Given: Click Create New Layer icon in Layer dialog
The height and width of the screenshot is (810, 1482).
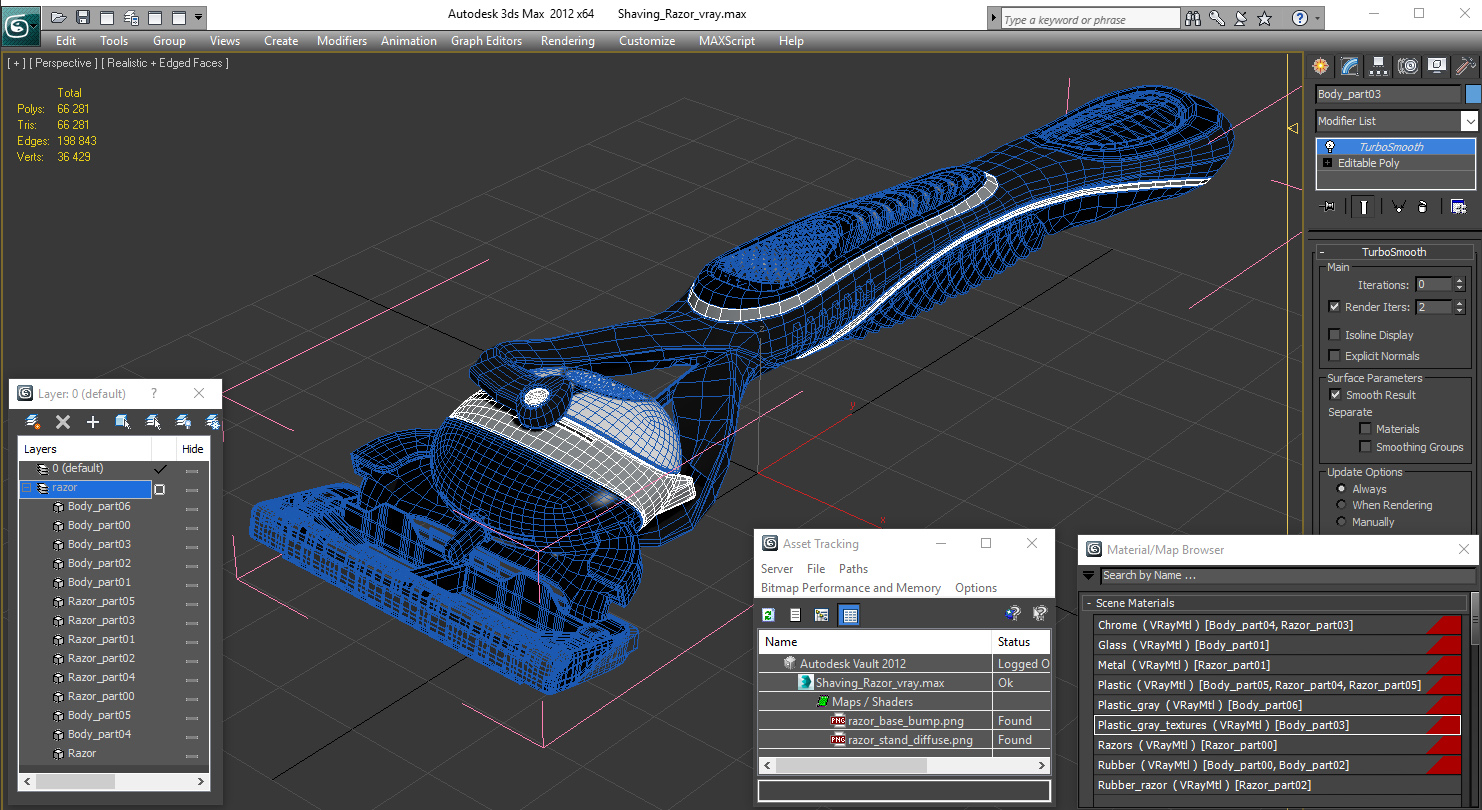Looking at the screenshot, I should click(33, 422).
